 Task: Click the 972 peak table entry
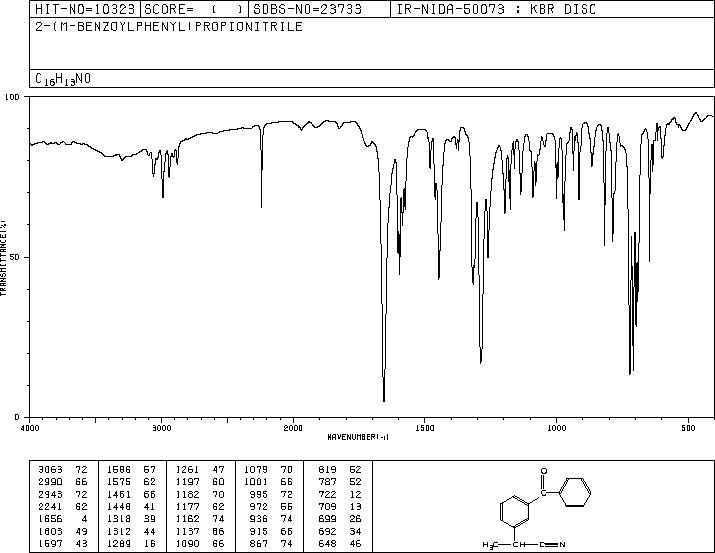(259, 506)
